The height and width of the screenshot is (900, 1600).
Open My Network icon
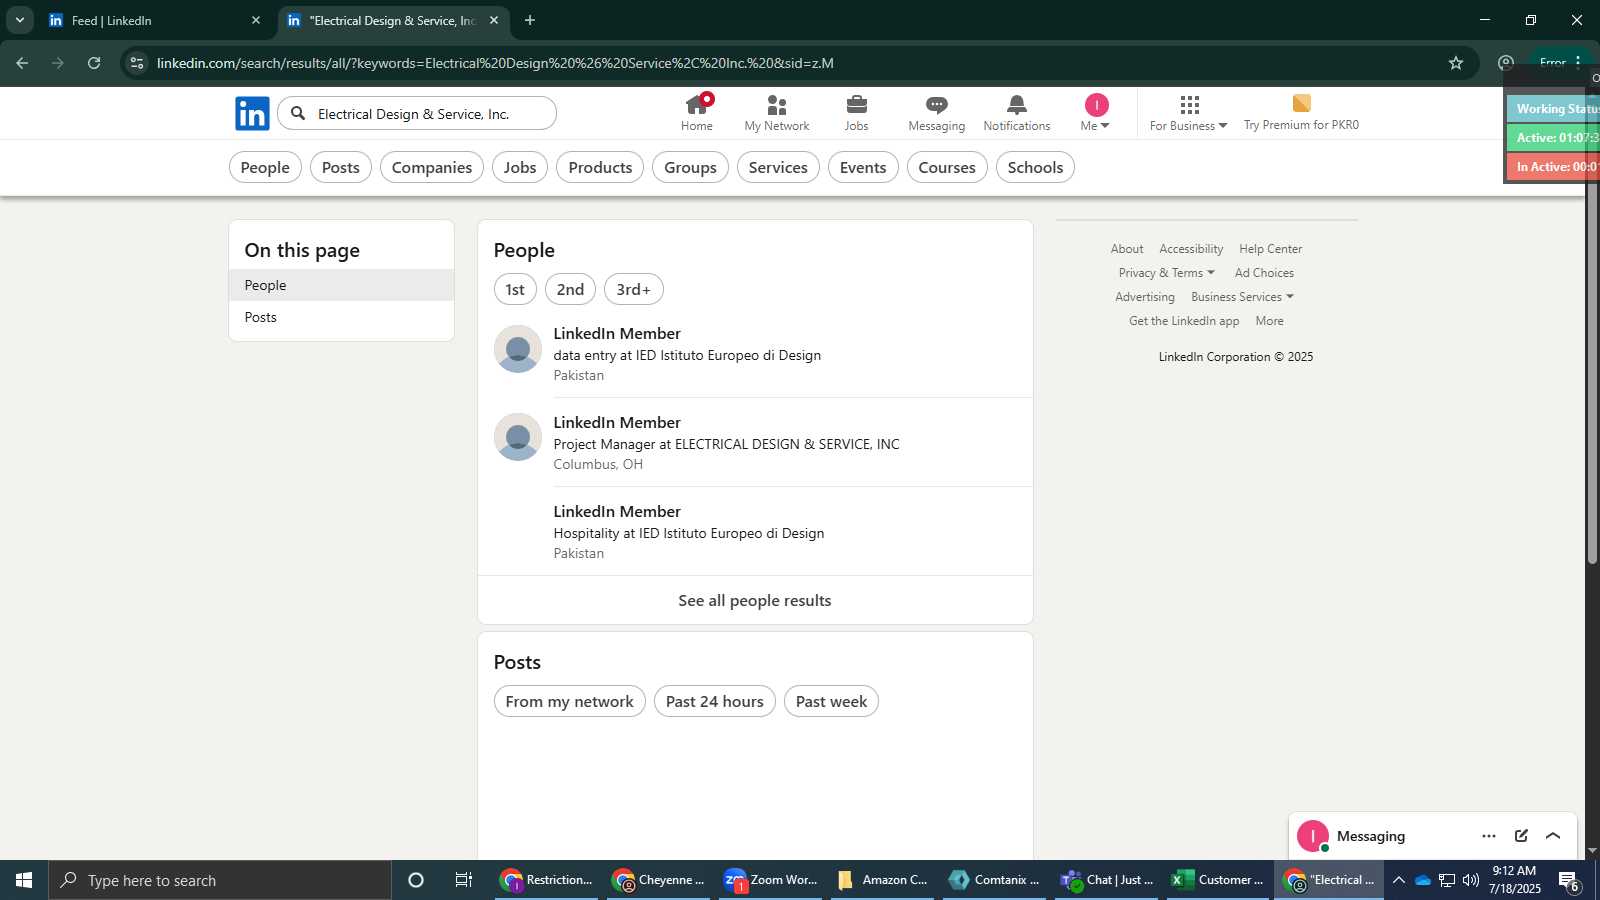coord(777,113)
